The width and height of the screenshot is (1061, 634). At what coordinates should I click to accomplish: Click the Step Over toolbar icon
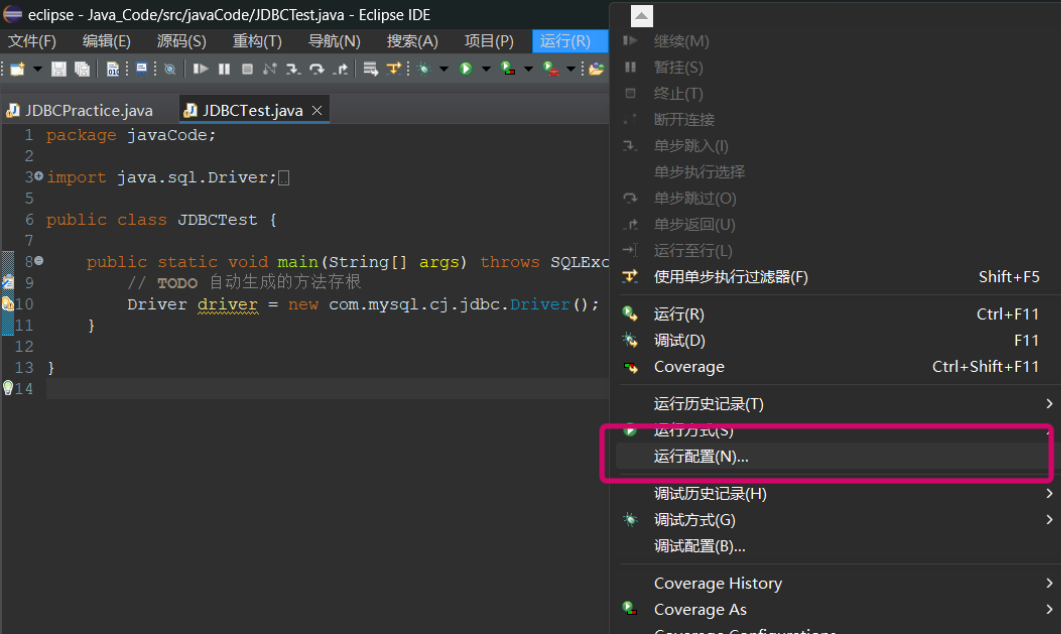[x=315, y=69]
